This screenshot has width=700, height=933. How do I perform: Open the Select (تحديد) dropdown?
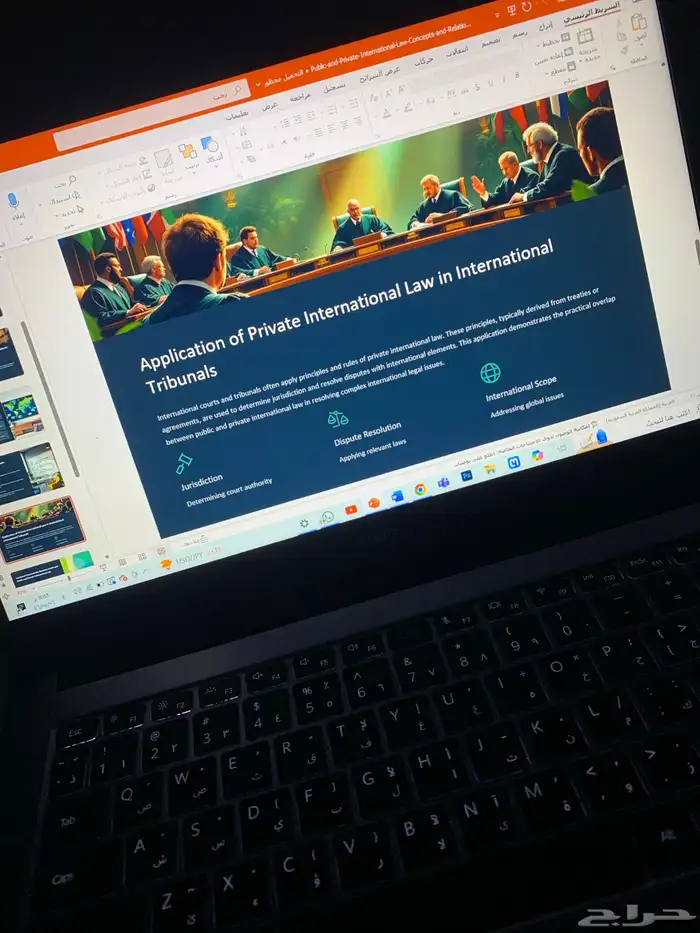72,211
